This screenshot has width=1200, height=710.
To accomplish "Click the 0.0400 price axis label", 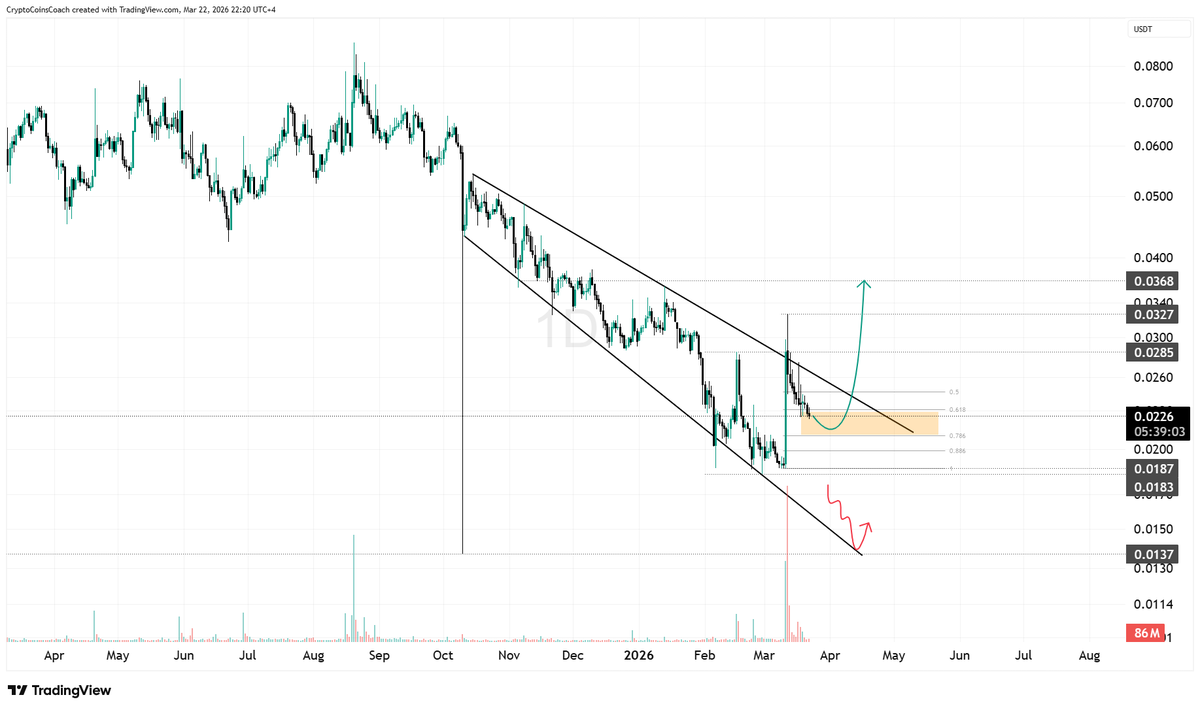I will (1152, 258).
